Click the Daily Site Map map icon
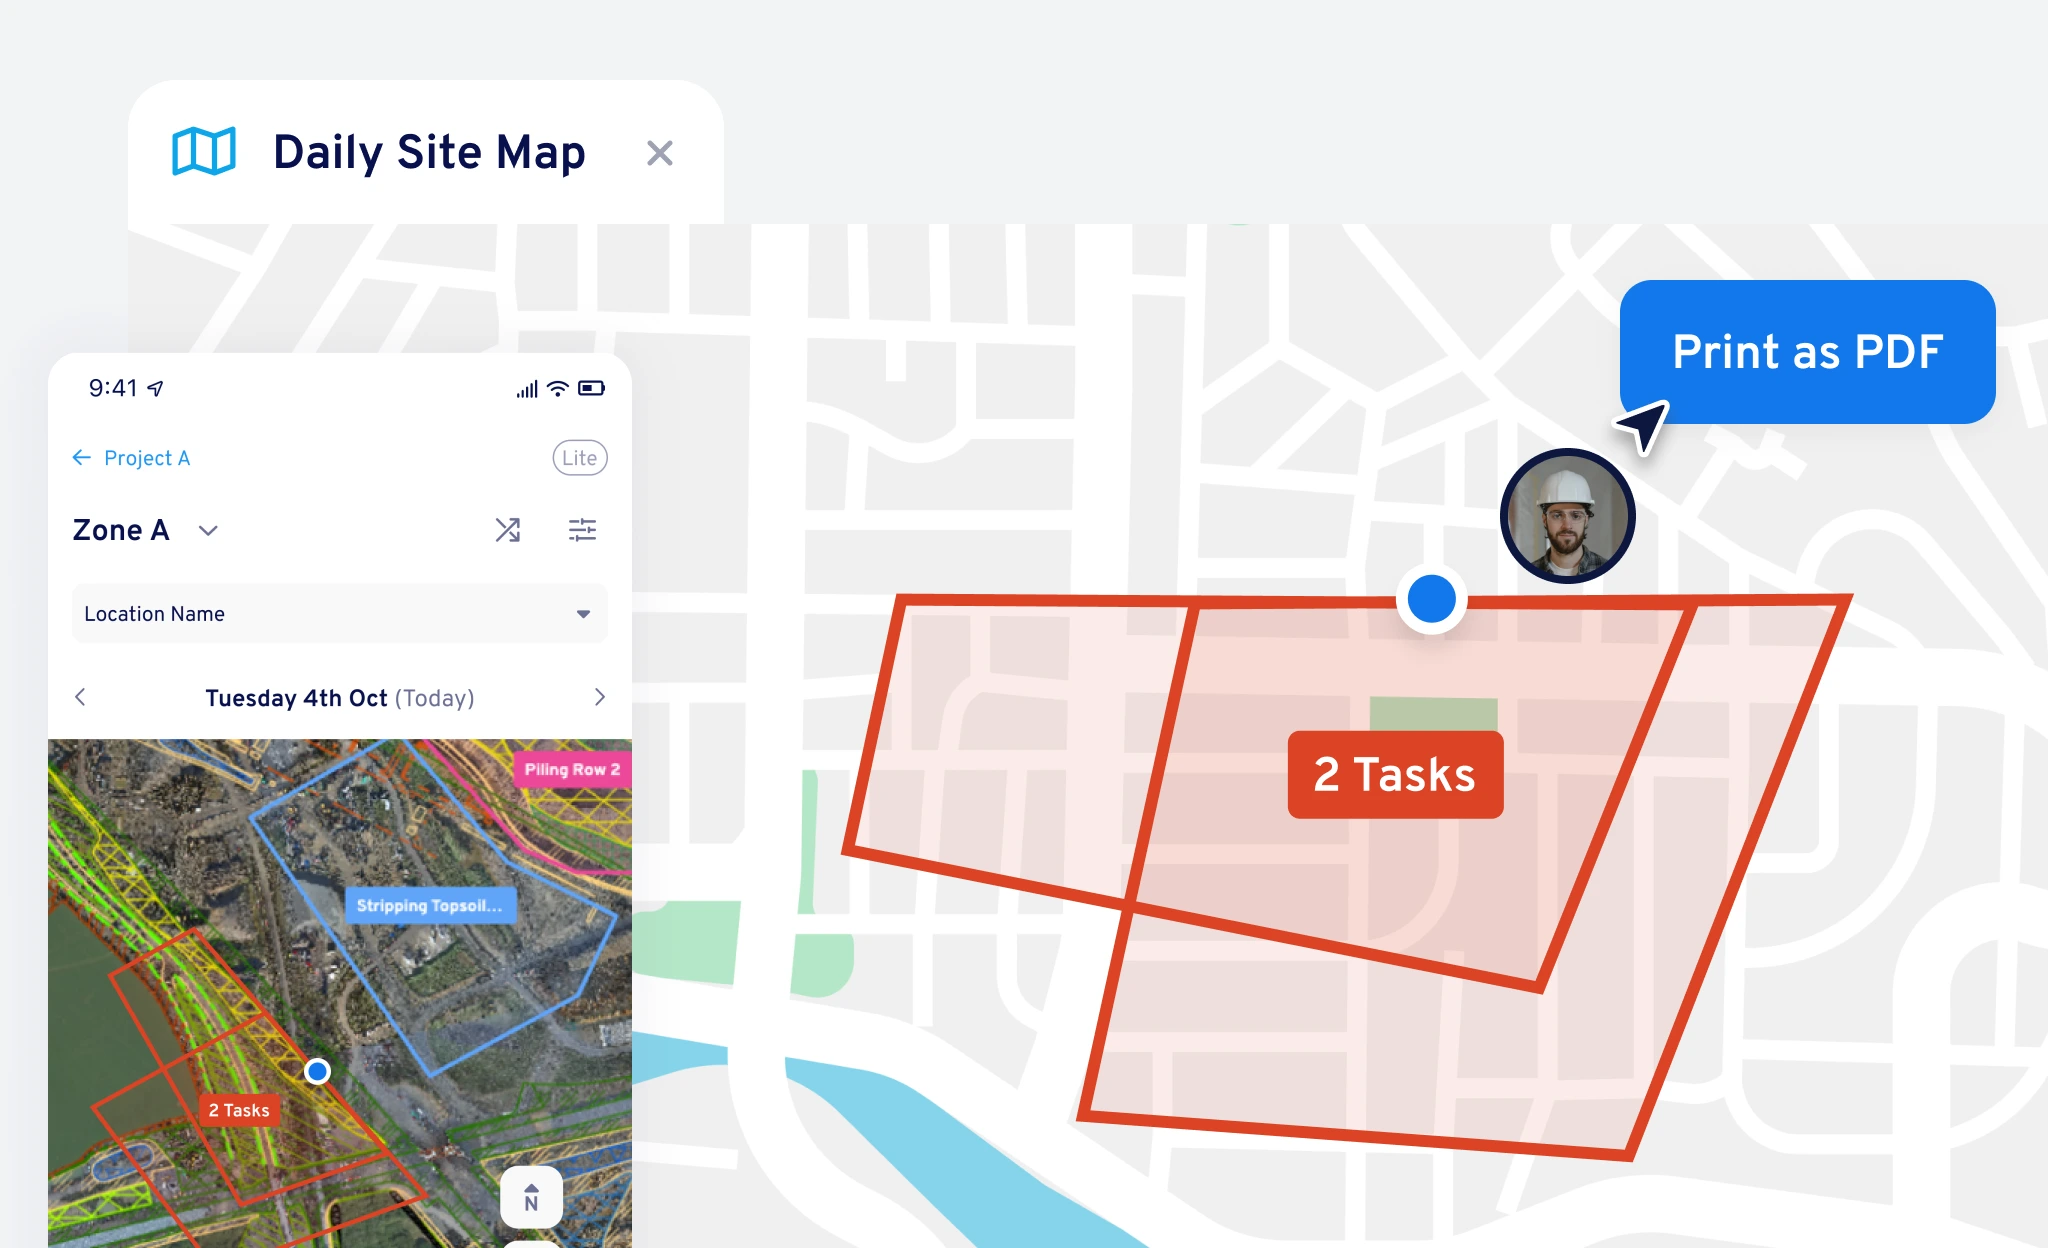 coord(204,152)
